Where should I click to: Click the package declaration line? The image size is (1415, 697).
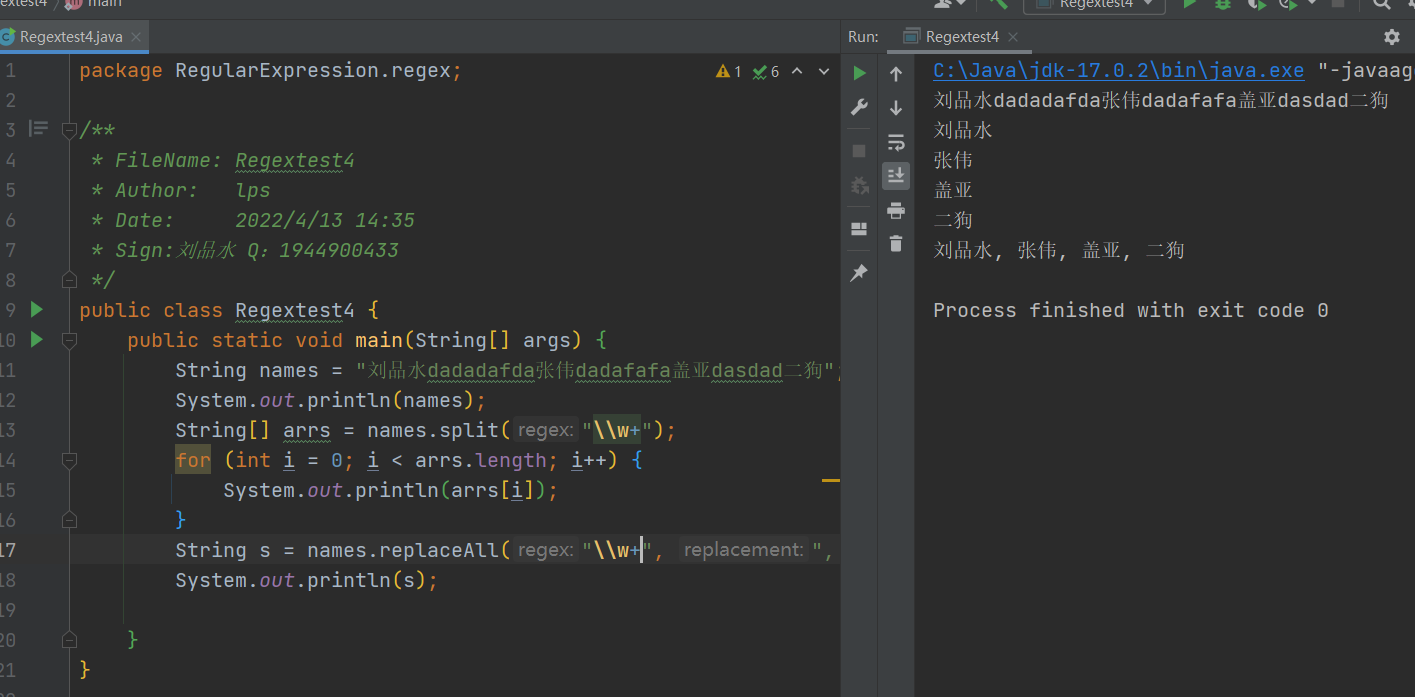[x=271, y=71]
